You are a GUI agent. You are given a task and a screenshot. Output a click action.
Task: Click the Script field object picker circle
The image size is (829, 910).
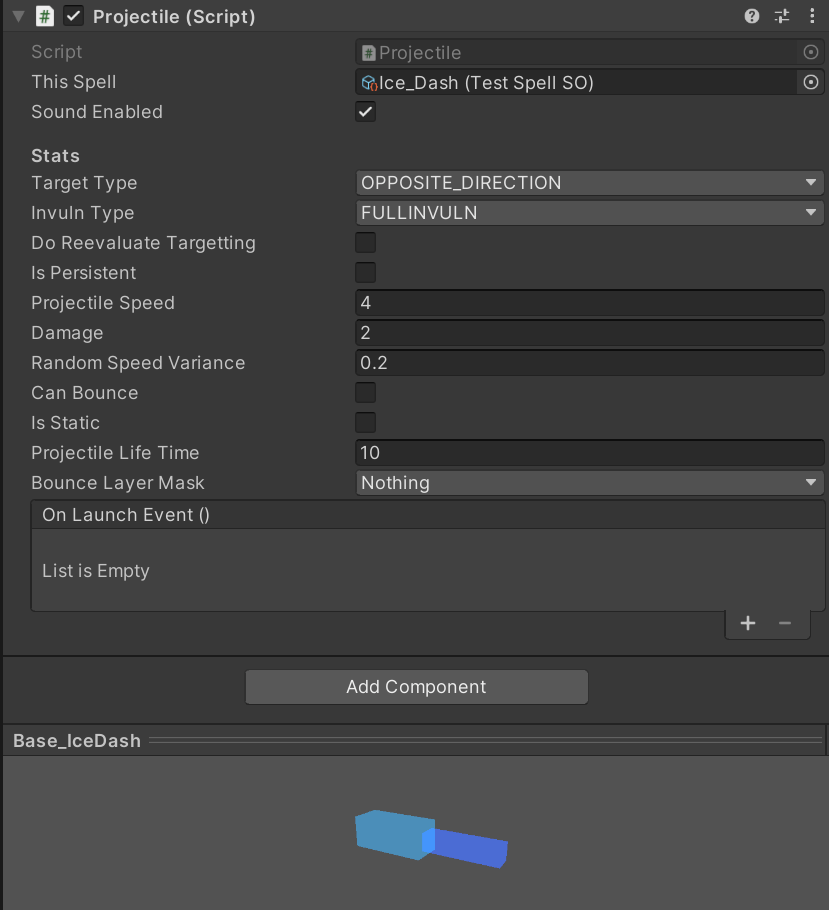pos(811,52)
